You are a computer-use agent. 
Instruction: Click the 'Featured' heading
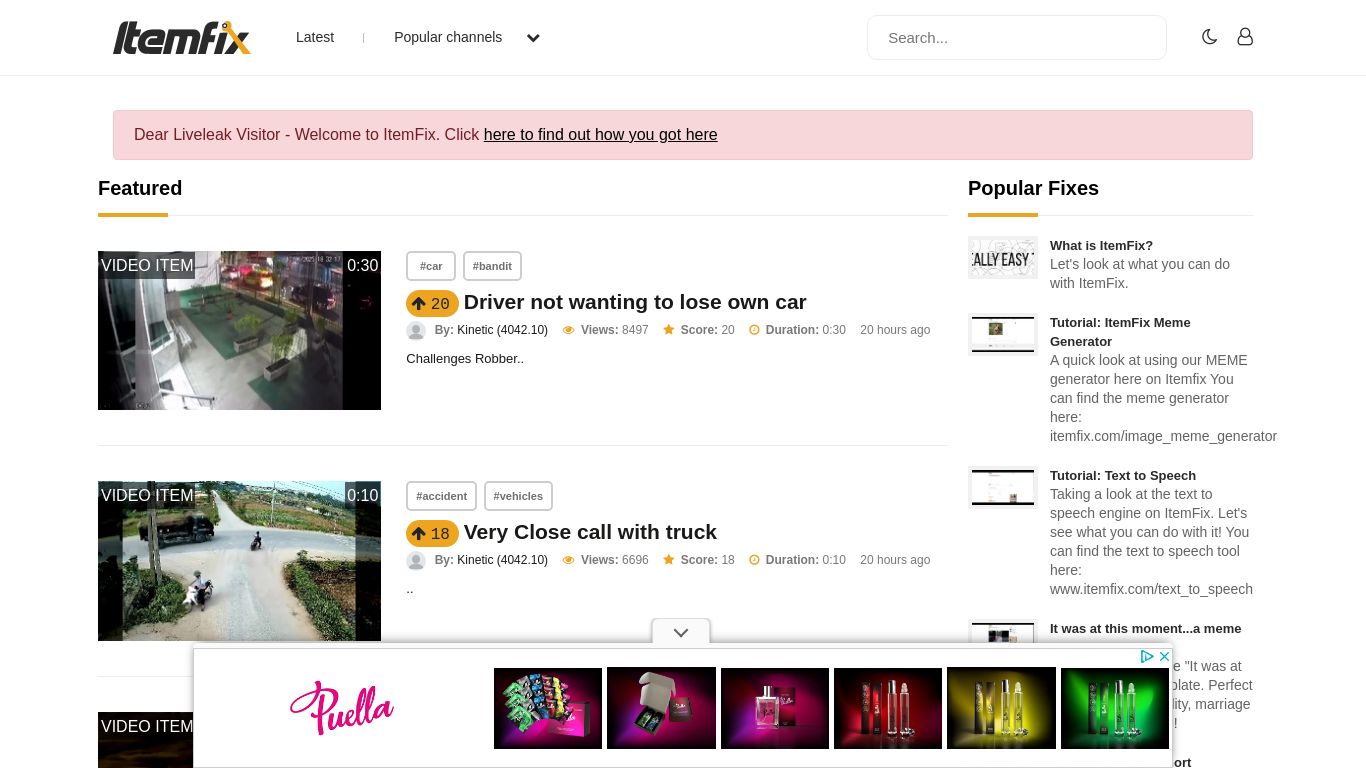[140, 188]
